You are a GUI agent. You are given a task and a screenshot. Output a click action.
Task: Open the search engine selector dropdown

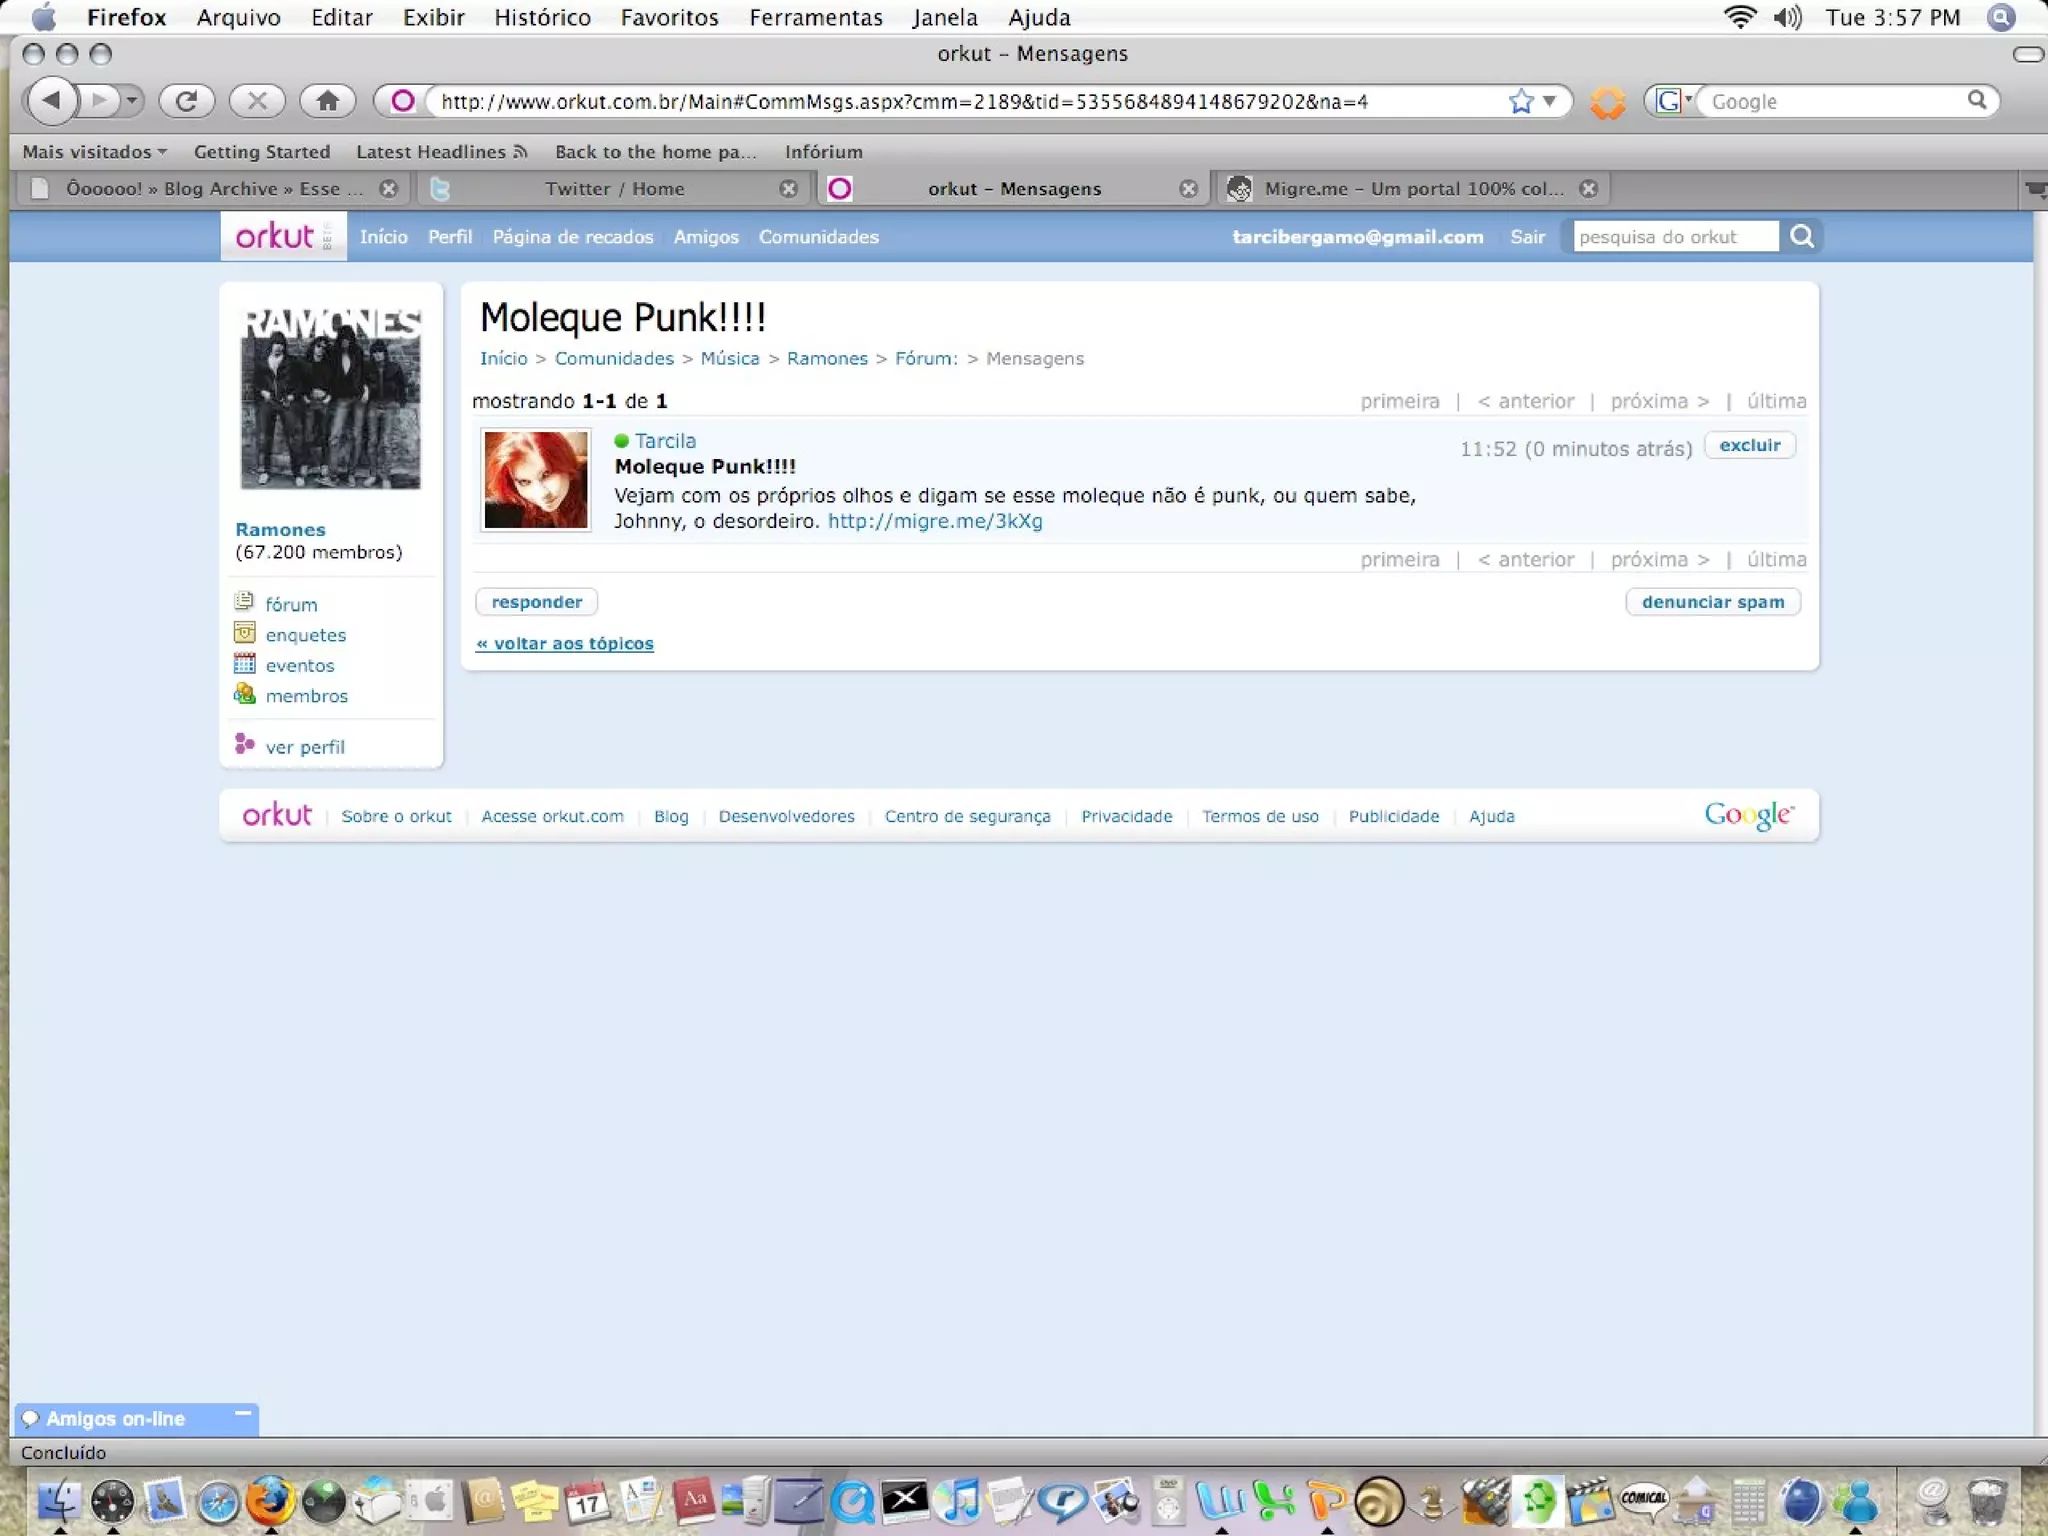(x=1673, y=101)
